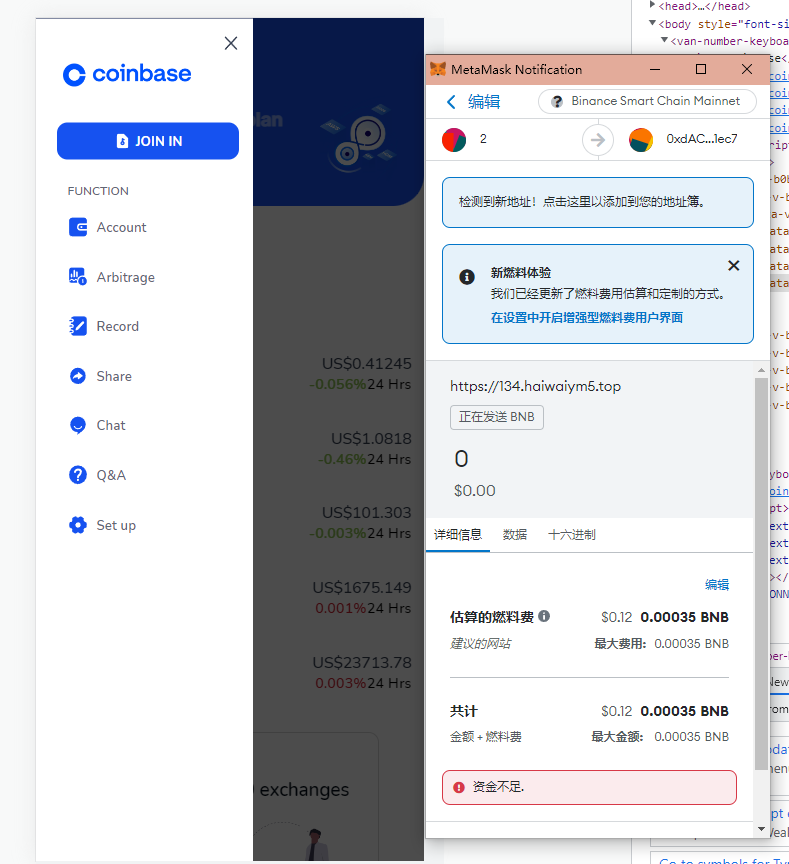The width and height of the screenshot is (789, 864).
Task: Open the enhanced gas fee settings link
Action: pyautogui.click(x=586, y=317)
